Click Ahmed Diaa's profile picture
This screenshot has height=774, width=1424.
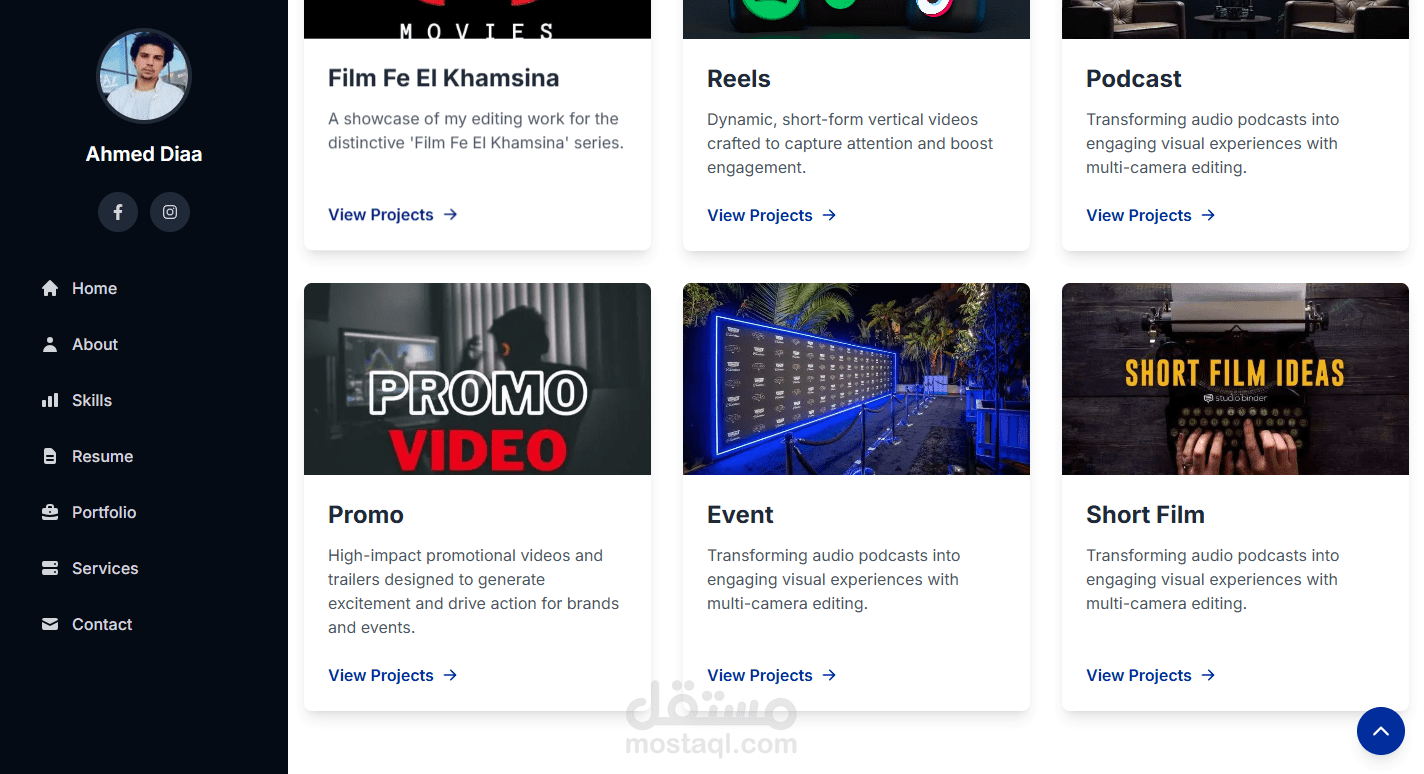[144, 76]
